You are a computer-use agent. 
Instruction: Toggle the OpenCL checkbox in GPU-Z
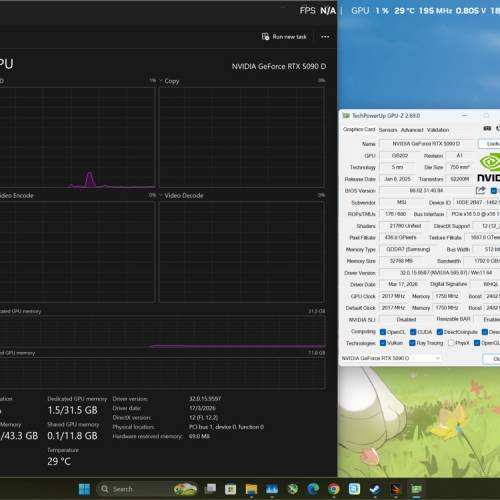[383, 332]
